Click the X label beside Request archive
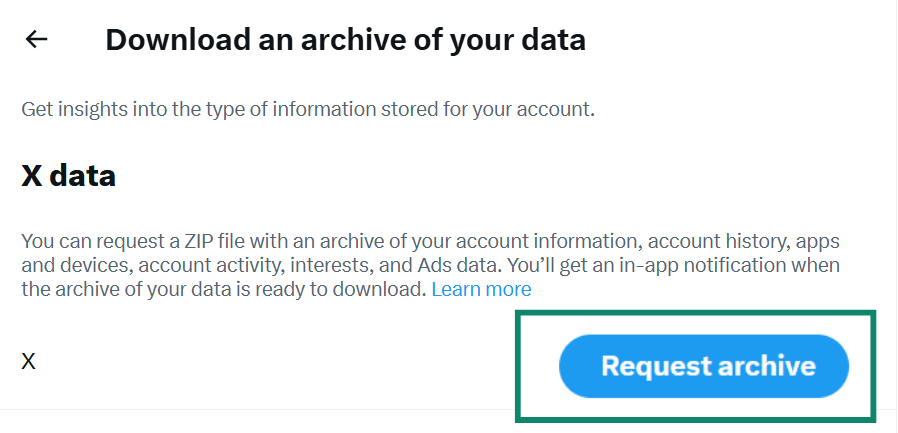The height and width of the screenshot is (433, 898). pos(29,362)
